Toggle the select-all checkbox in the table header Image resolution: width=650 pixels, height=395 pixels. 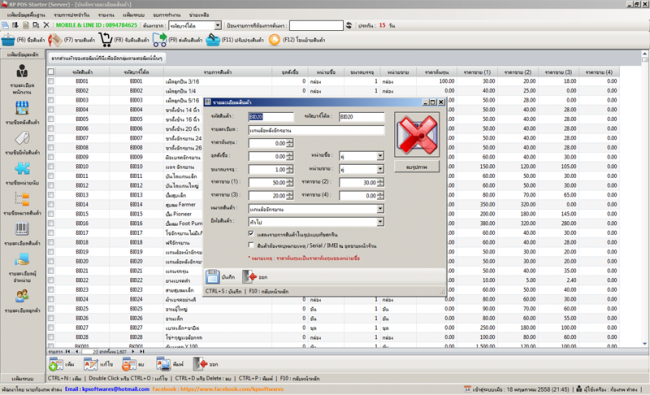[51, 72]
